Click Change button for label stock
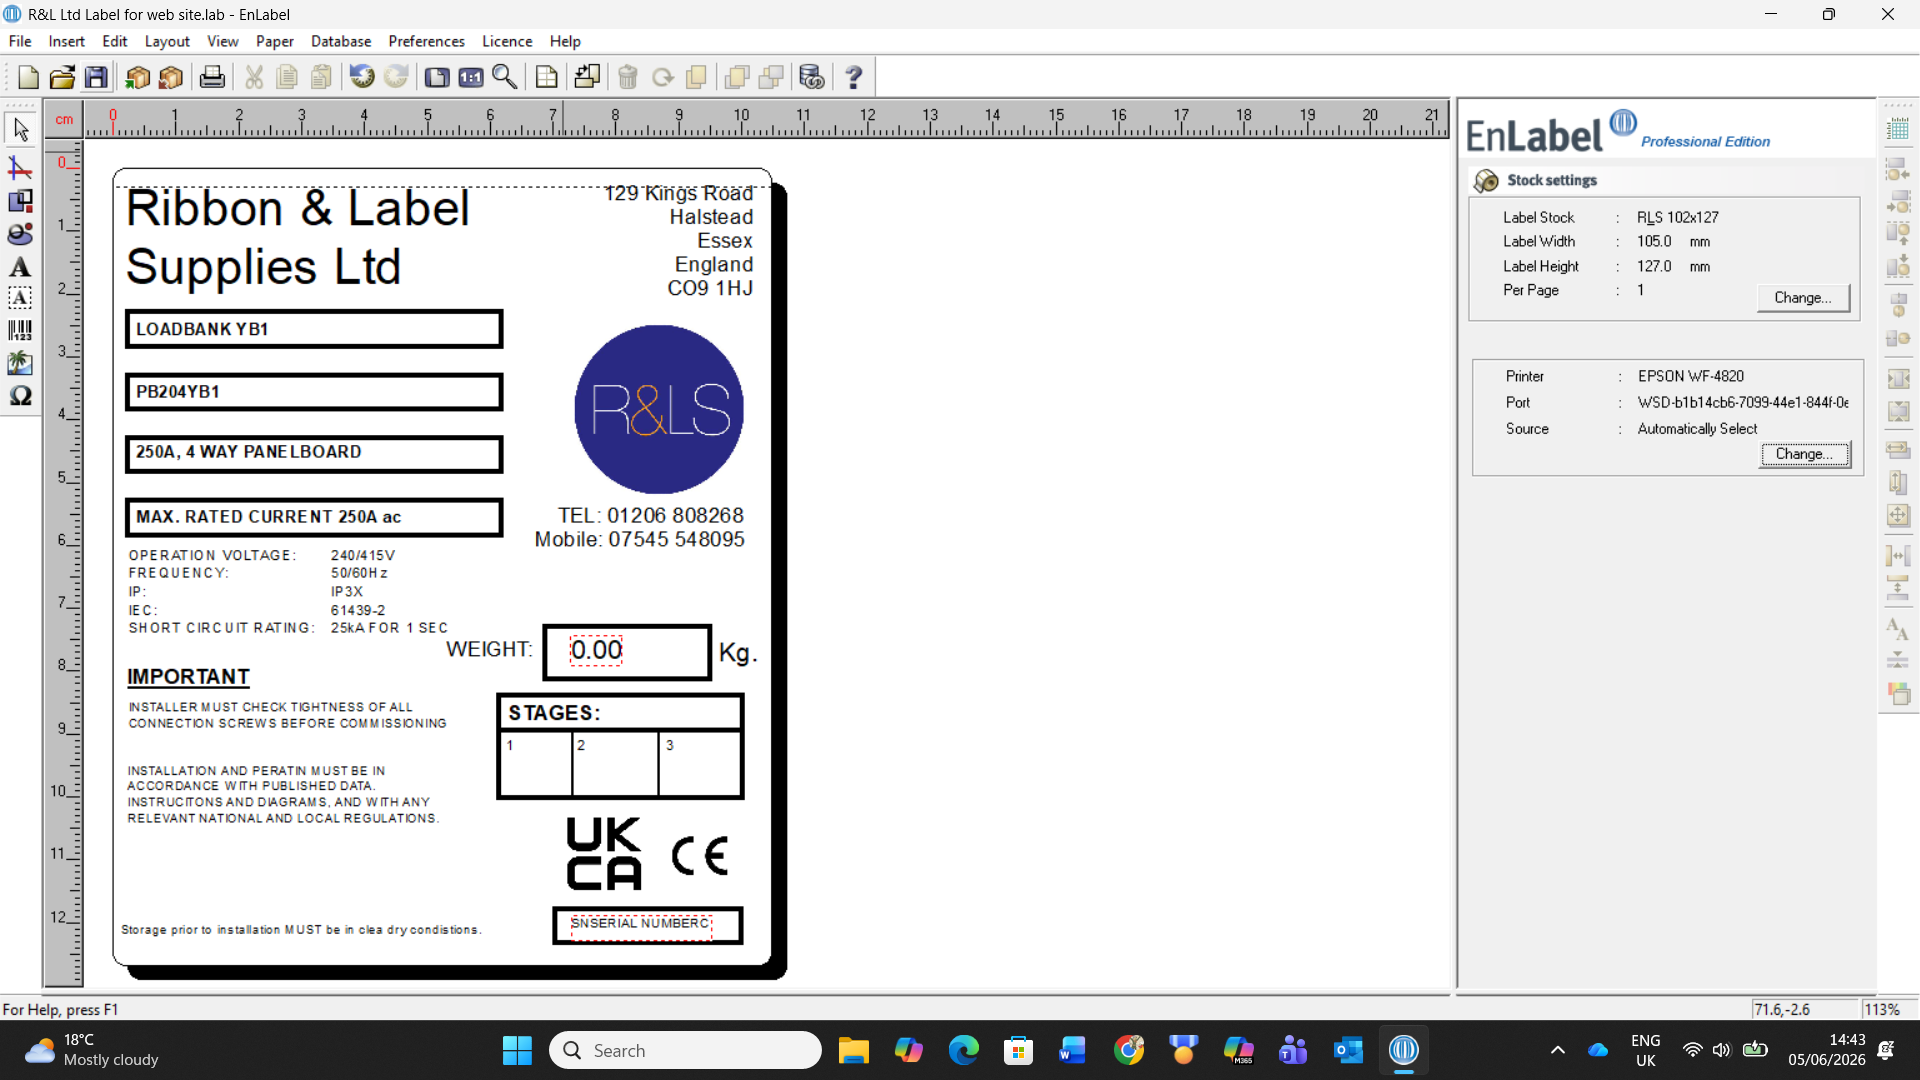 pyautogui.click(x=1803, y=298)
